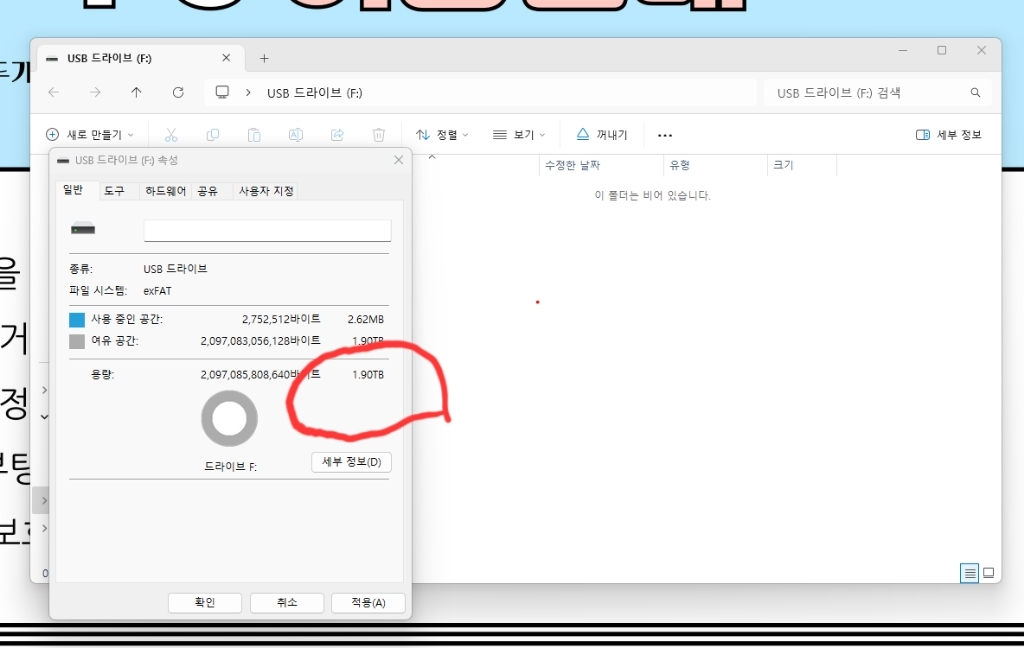Click the 확인 button
Image resolution: width=1024 pixels, height=648 pixels.
pyautogui.click(x=205, y=602)
